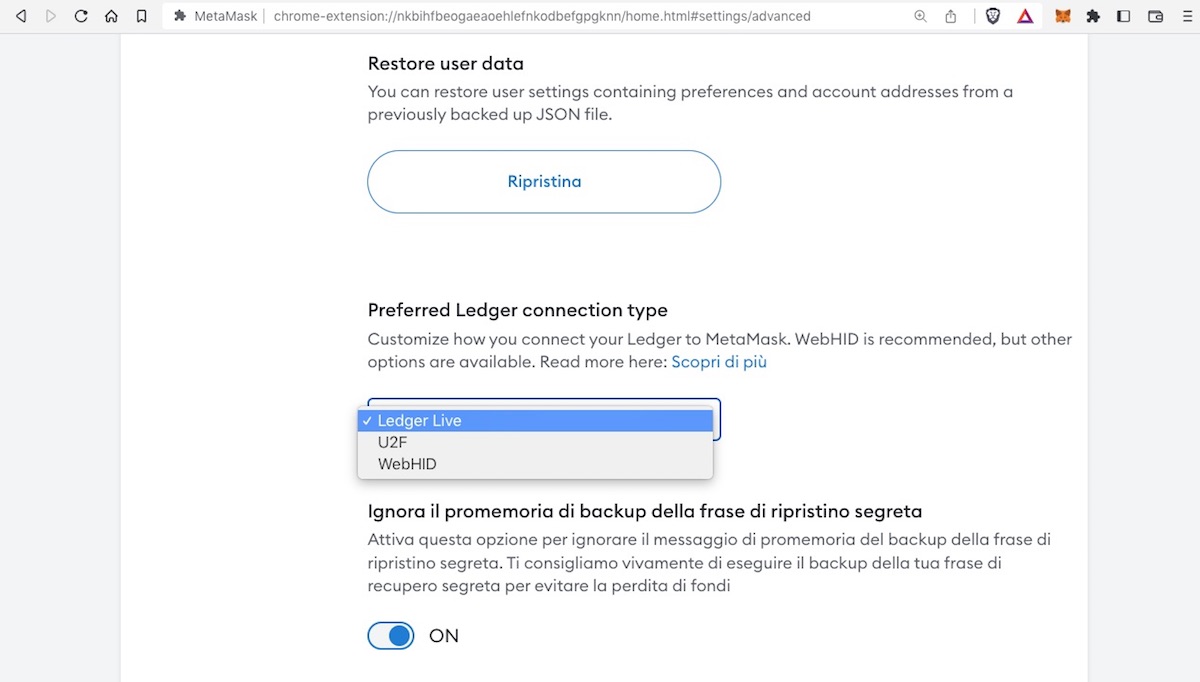The image size is (1200, 682).
Task: Open the Brave Shields lion icon
Action: (x=993, y=16)
